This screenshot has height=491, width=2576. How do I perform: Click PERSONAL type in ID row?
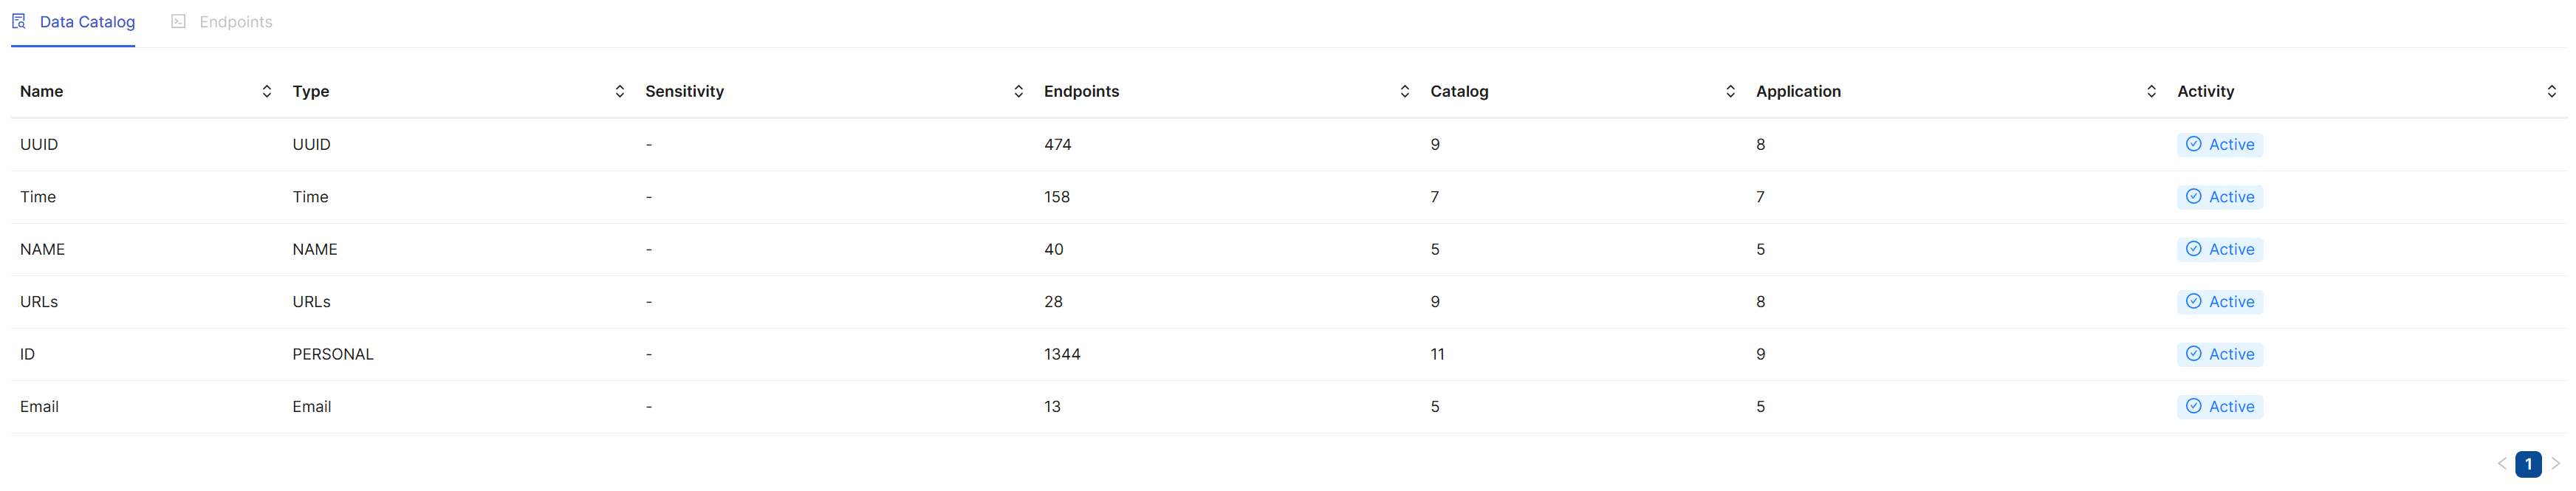point(332,354)
